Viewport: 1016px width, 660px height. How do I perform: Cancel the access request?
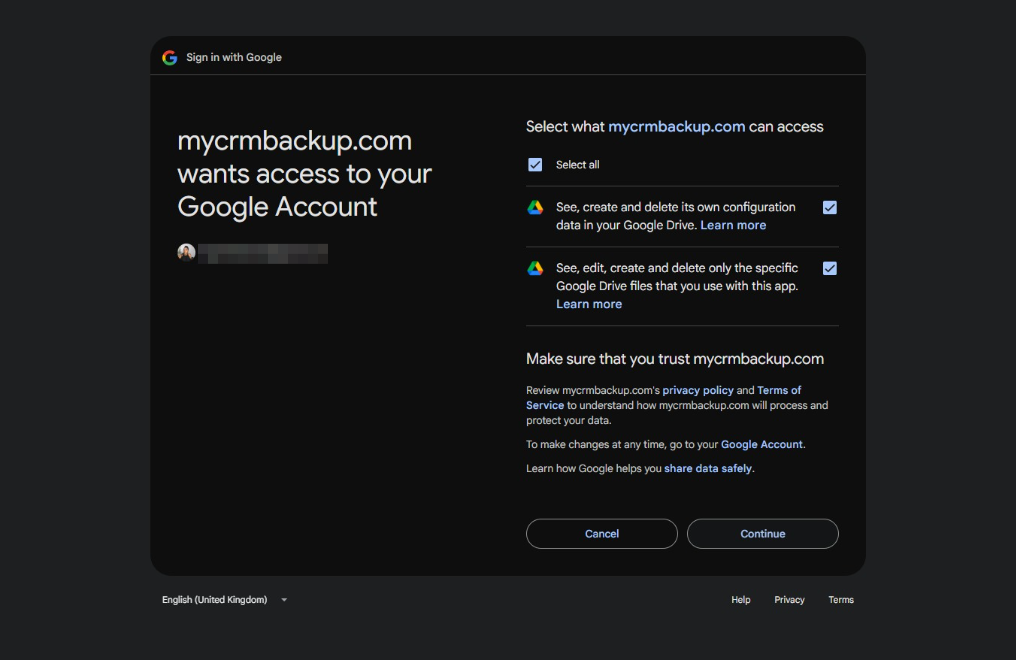[x=602, y=534]
